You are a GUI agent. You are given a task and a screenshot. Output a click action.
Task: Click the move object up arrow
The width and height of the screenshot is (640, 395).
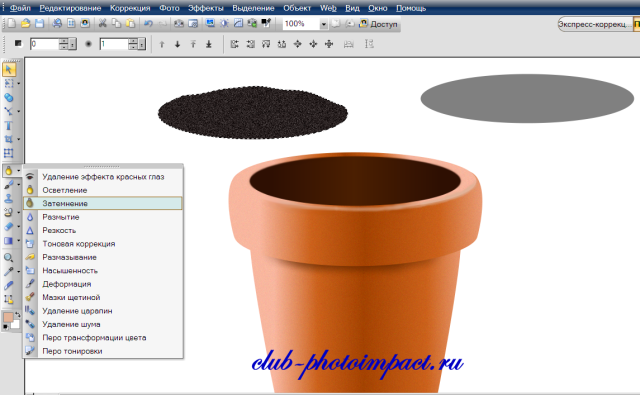pyautogui.click(x=162, y=44)
